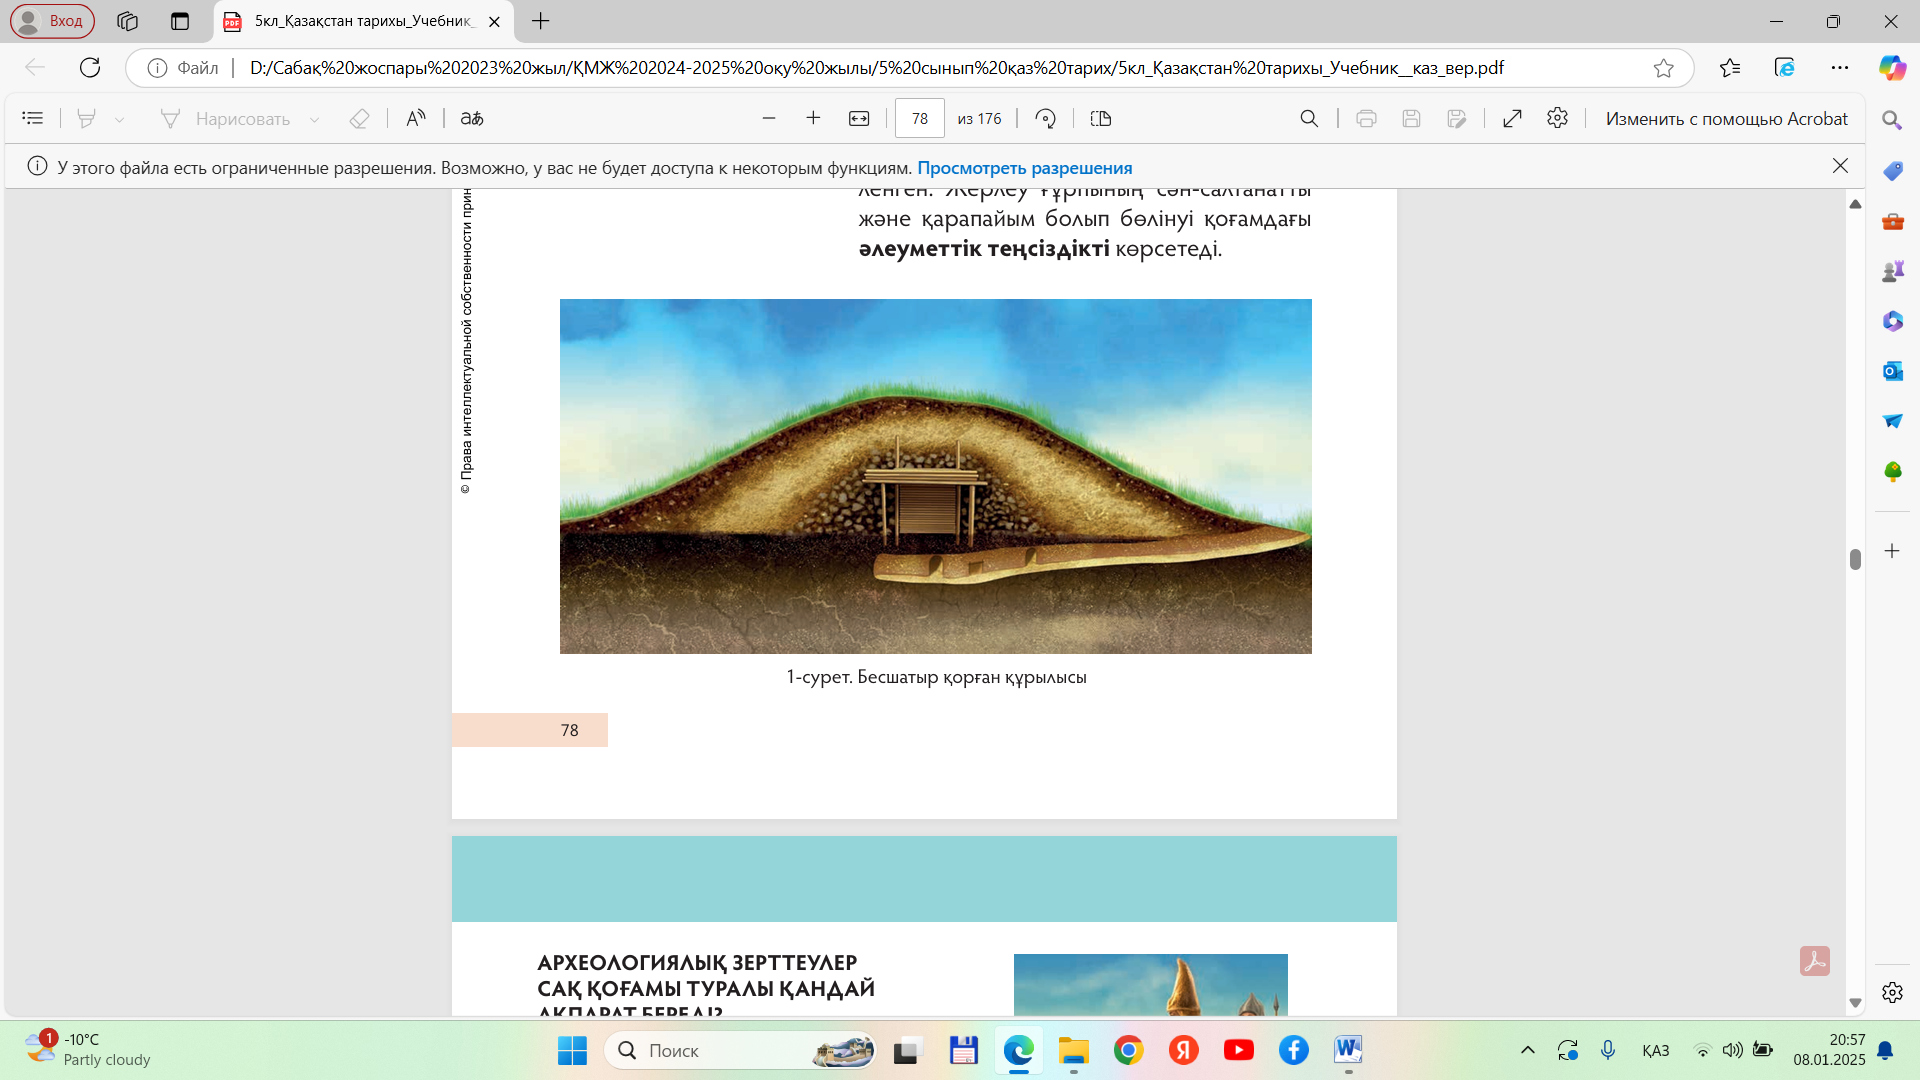The height and width of the screenshot is (1080, 1920).
Task: Edit the page number field 78
Action: pyautogui.click(x=919, y=118)
